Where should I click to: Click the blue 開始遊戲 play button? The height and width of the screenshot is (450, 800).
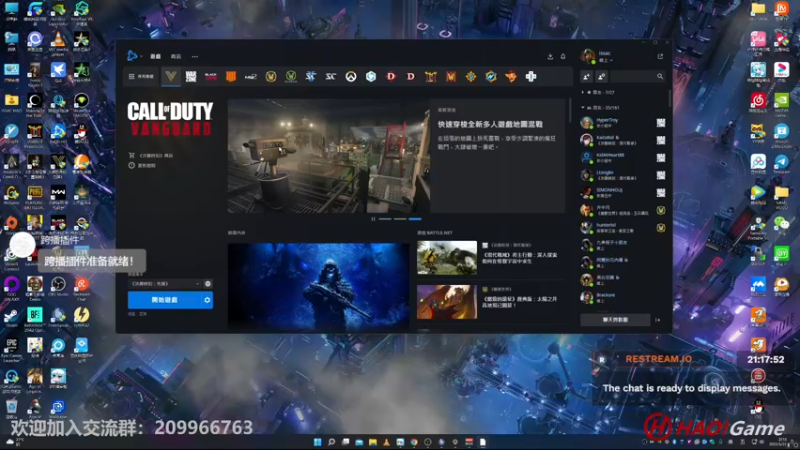point(164,300)
